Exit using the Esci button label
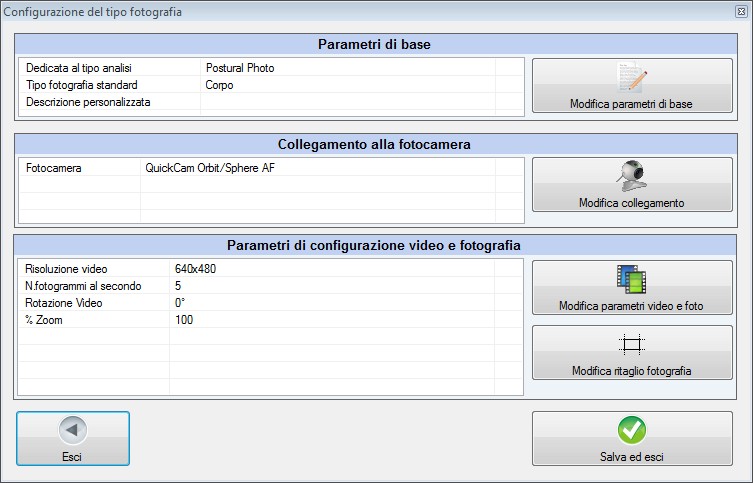Screen dimensions: 753x483 tap(72, 457)
